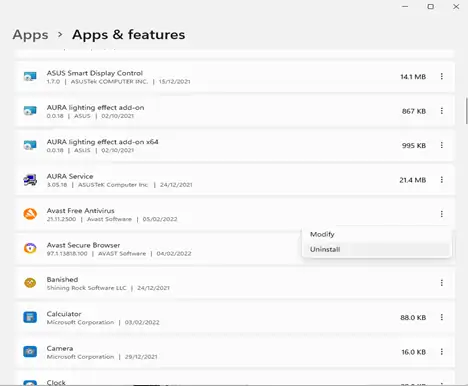Open more options for AURA lighting effect add-on 867 KB
This screenshot has width=468, height=386.
442,111
